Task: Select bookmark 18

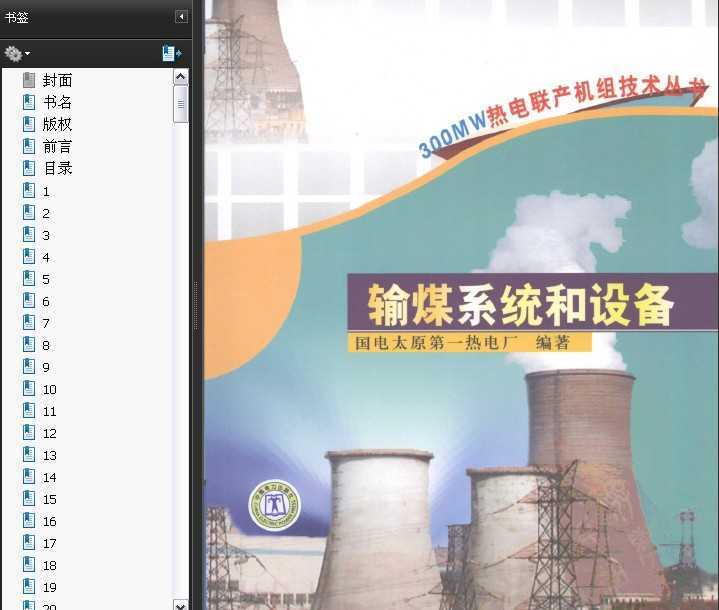Action: click(x=50, y=566)
